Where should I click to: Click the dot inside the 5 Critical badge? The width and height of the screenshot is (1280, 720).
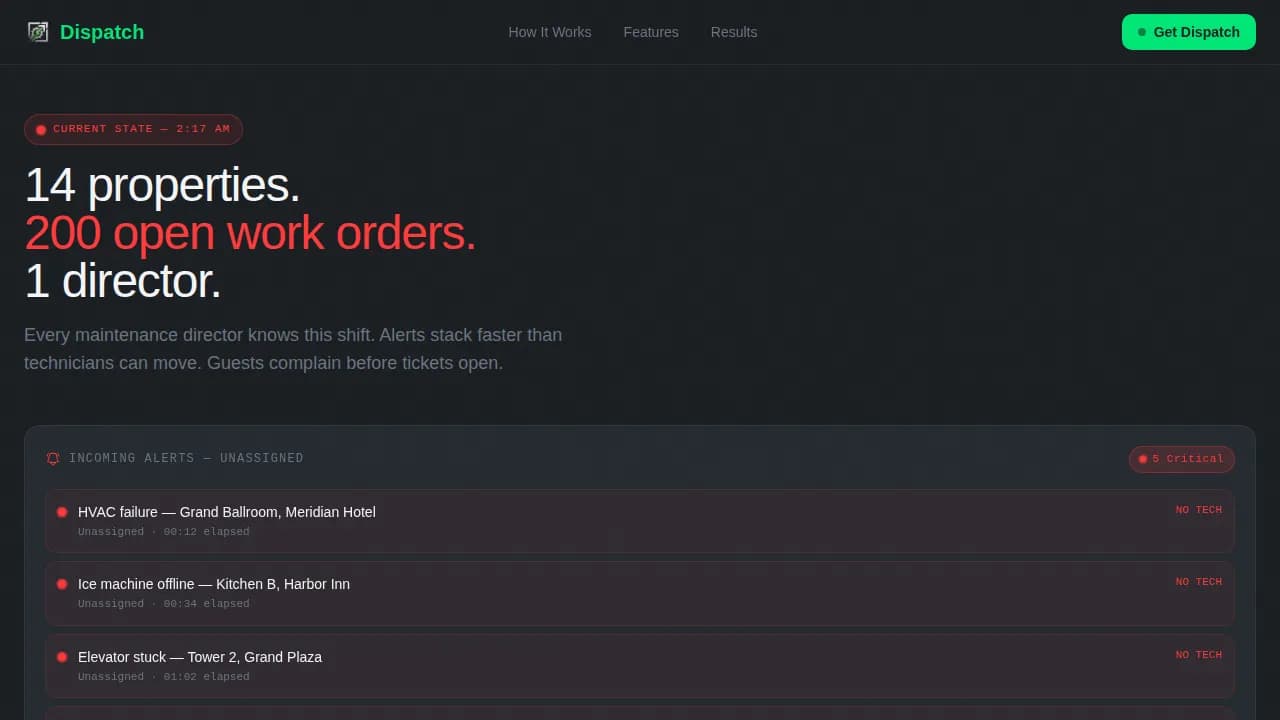coord(1143,459)
